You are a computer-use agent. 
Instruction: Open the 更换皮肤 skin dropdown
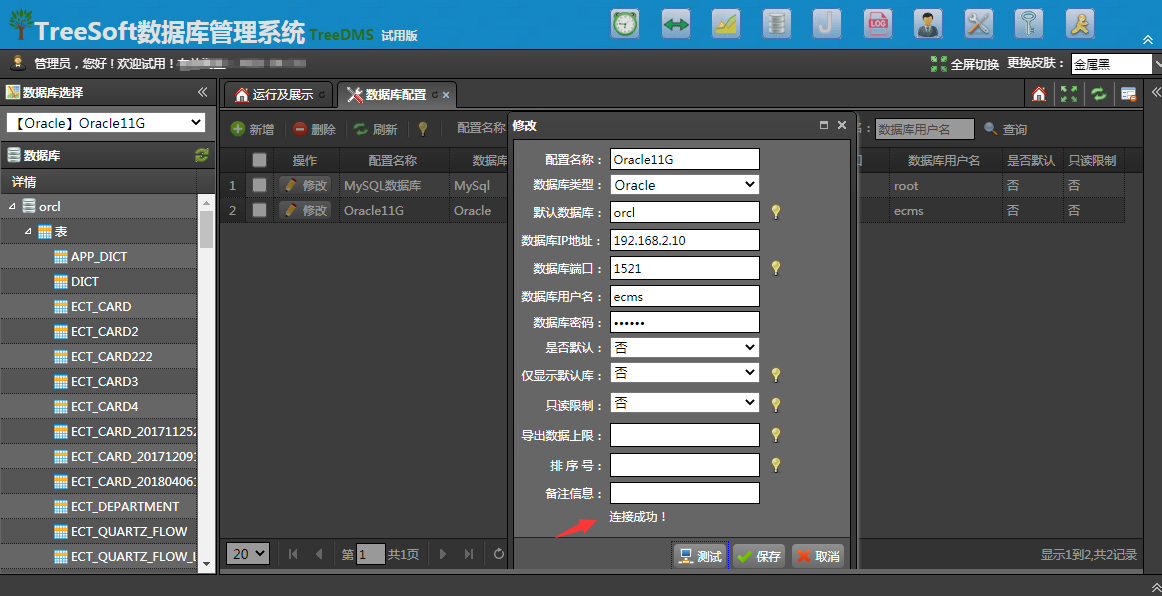click(x=1116, y=64)
